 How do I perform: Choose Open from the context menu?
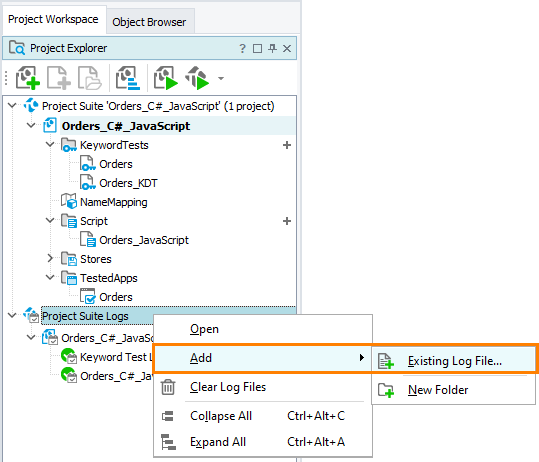(x=263, y=329)
